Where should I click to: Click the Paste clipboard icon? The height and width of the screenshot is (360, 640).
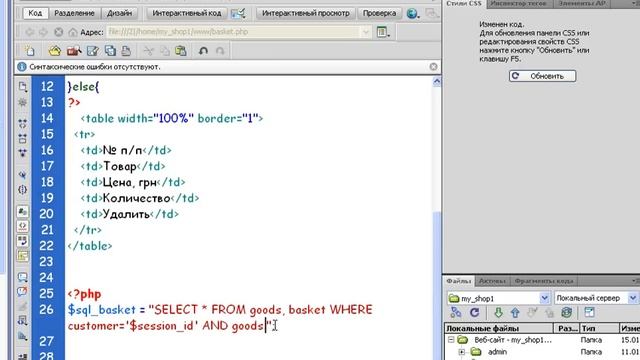pyautogui.click(x=180, y=51)
